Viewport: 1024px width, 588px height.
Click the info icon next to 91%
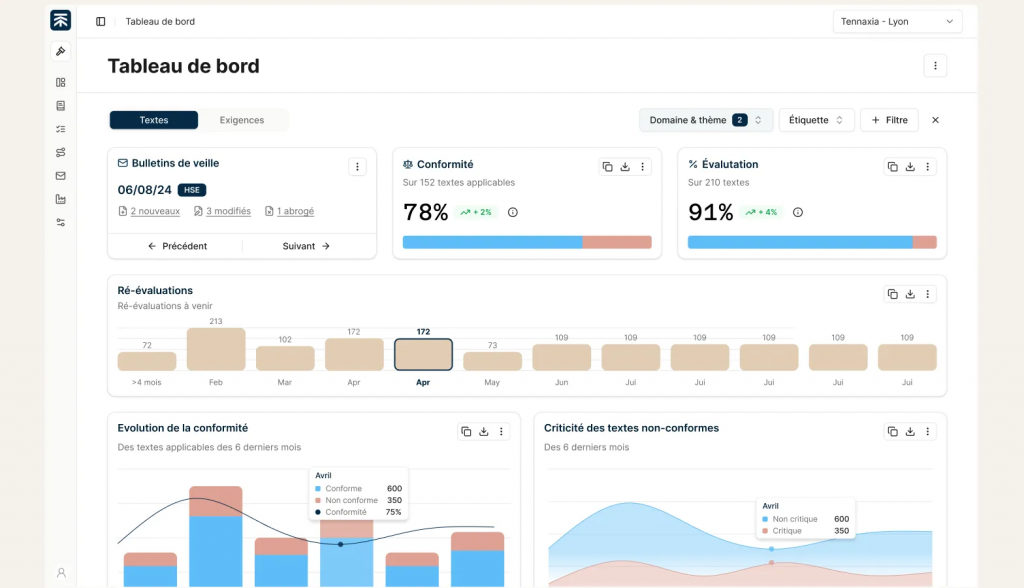pyautogui.click(x=797, y=212)
